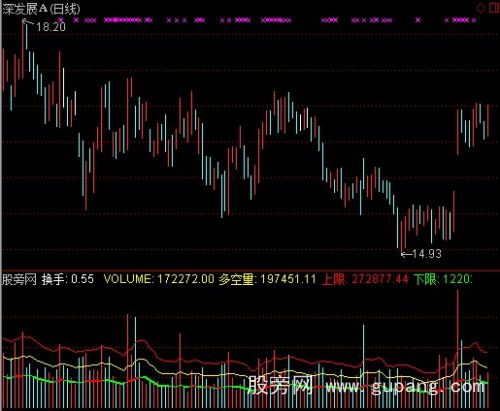This screenshot has width=500, height=411.
Task: Select the 18.20 high price label
Action: (51, 27)
